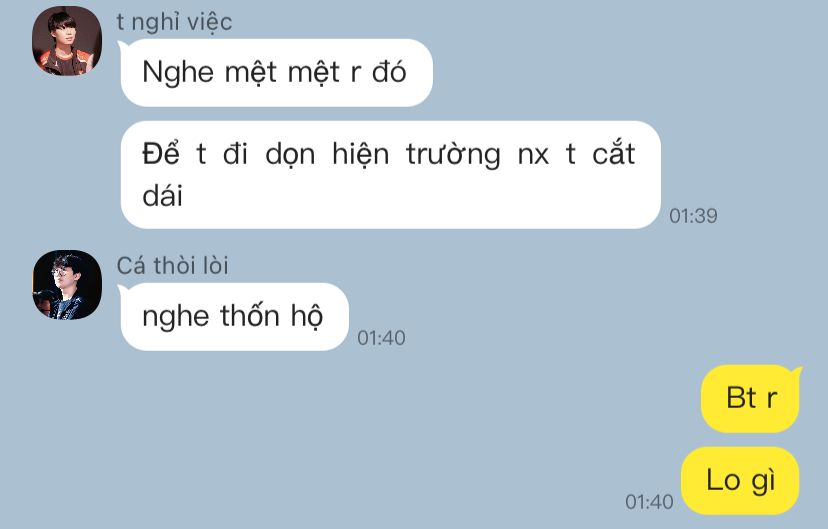Tap sender name Cá thòi lòi
This screenshot has width=828, height=529.
(172, 266)
